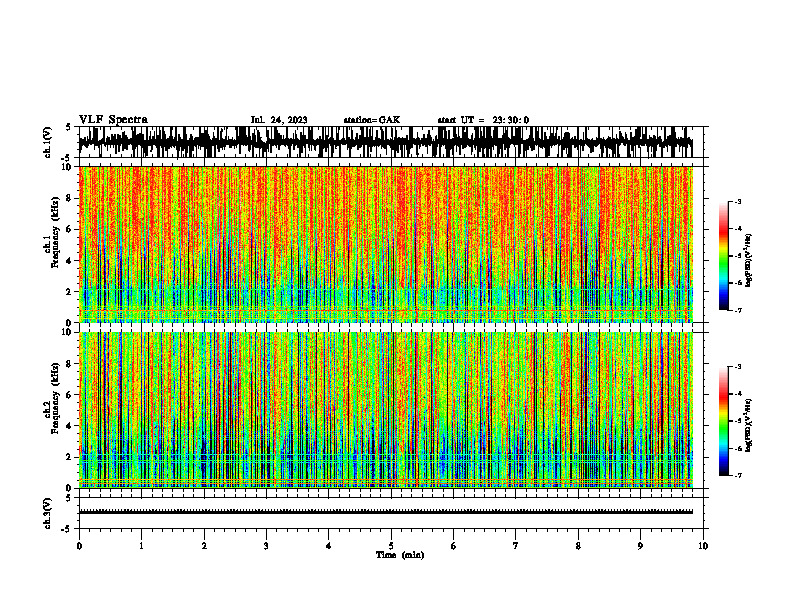The image size is (792, 612).
Task: Click the "Time (min)" axis label
Action: (x=400, y=555)
